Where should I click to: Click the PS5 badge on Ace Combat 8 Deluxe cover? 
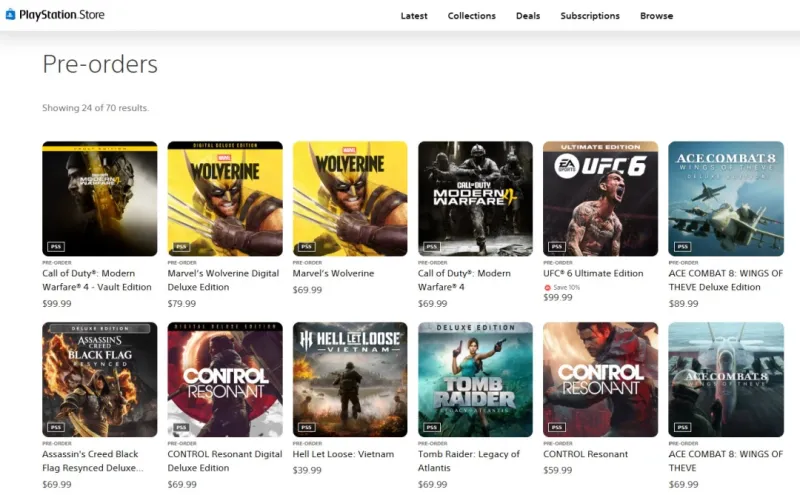(x=683, y=246)
